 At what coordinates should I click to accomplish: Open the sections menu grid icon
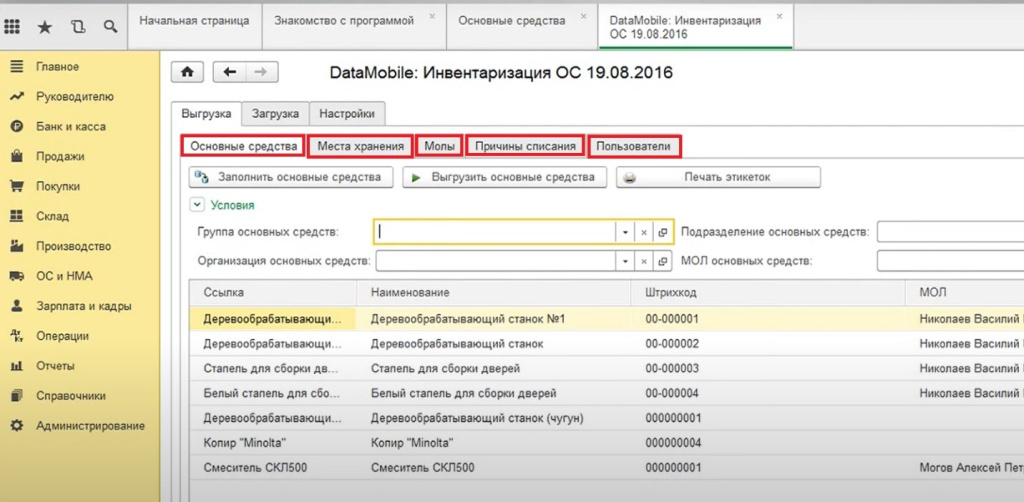[x=12, y=26]
